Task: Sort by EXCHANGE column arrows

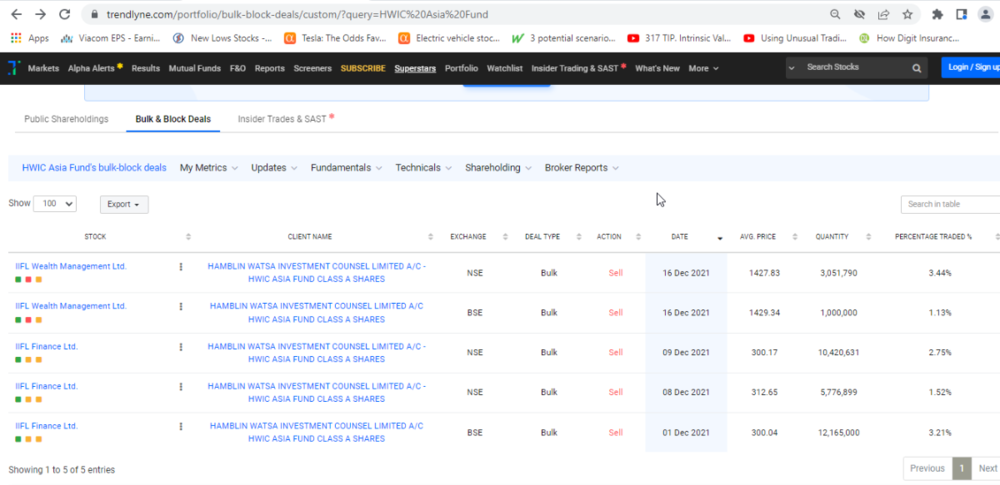Action: [505, 237]
